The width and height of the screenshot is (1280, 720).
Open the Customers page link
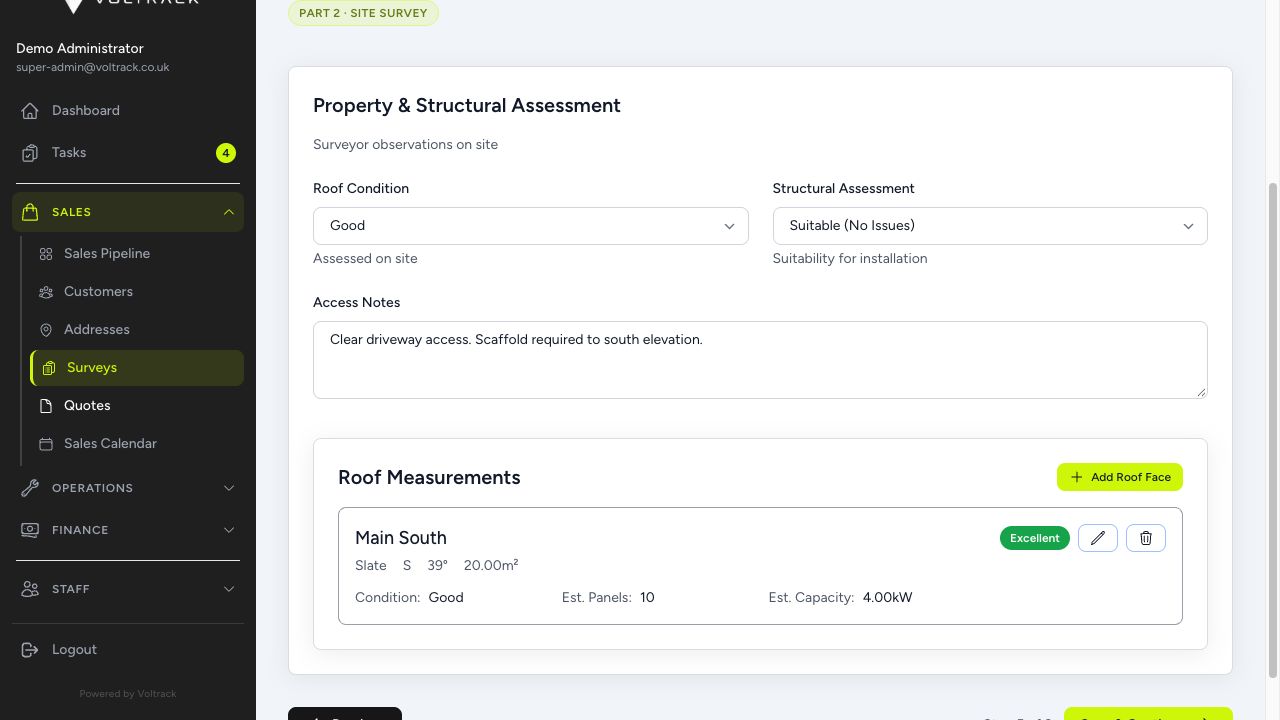pyautogui.click(x=137, y=292)
